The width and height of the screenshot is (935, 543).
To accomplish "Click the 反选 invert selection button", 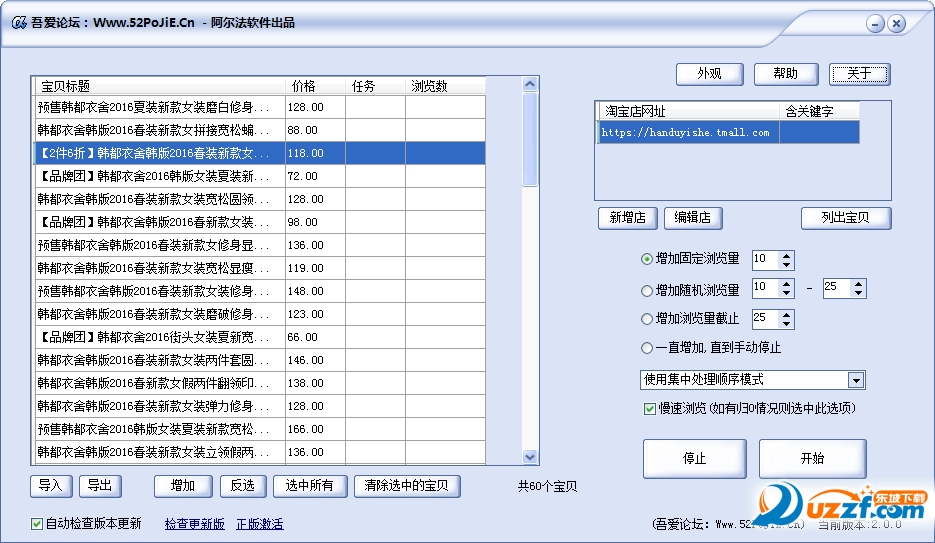I will tap(243, 486).
